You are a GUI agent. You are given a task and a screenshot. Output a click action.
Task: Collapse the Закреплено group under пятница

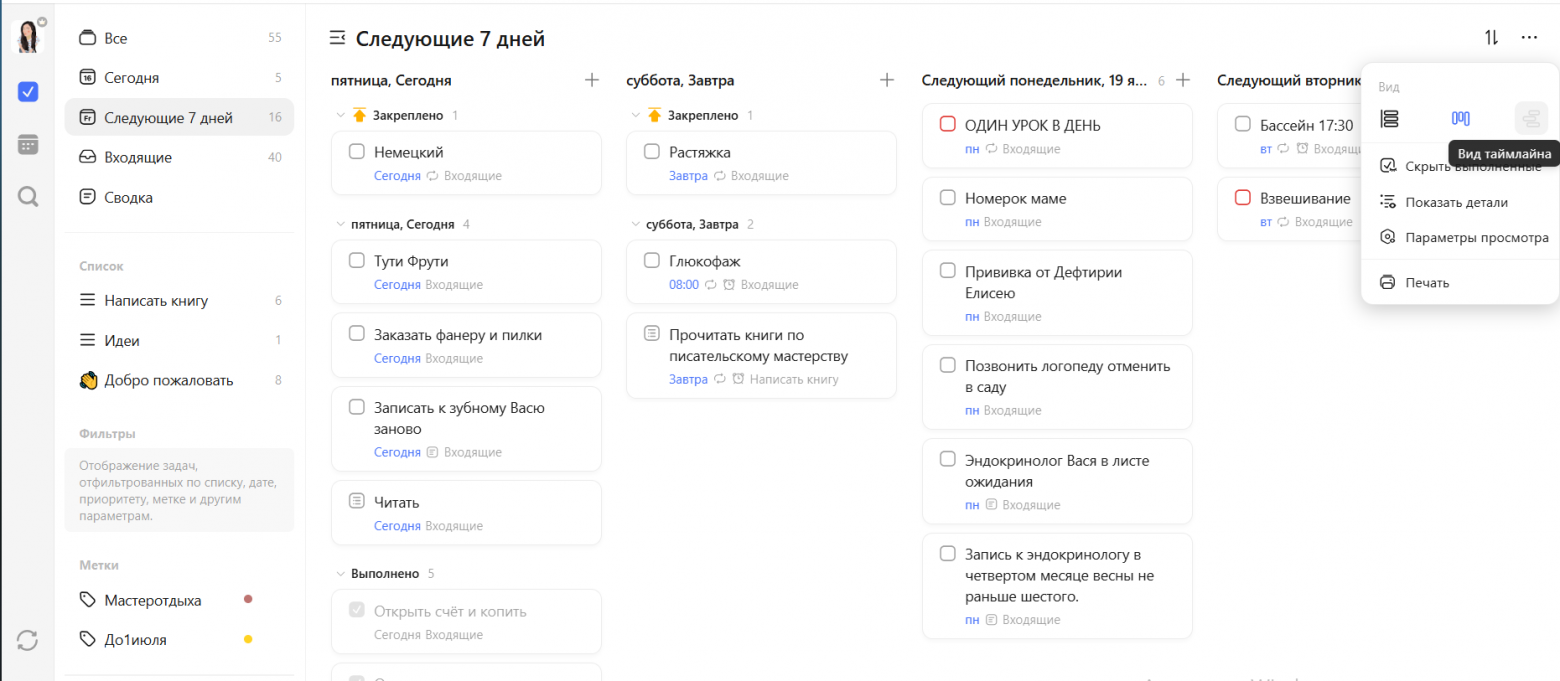pos(340,116)
